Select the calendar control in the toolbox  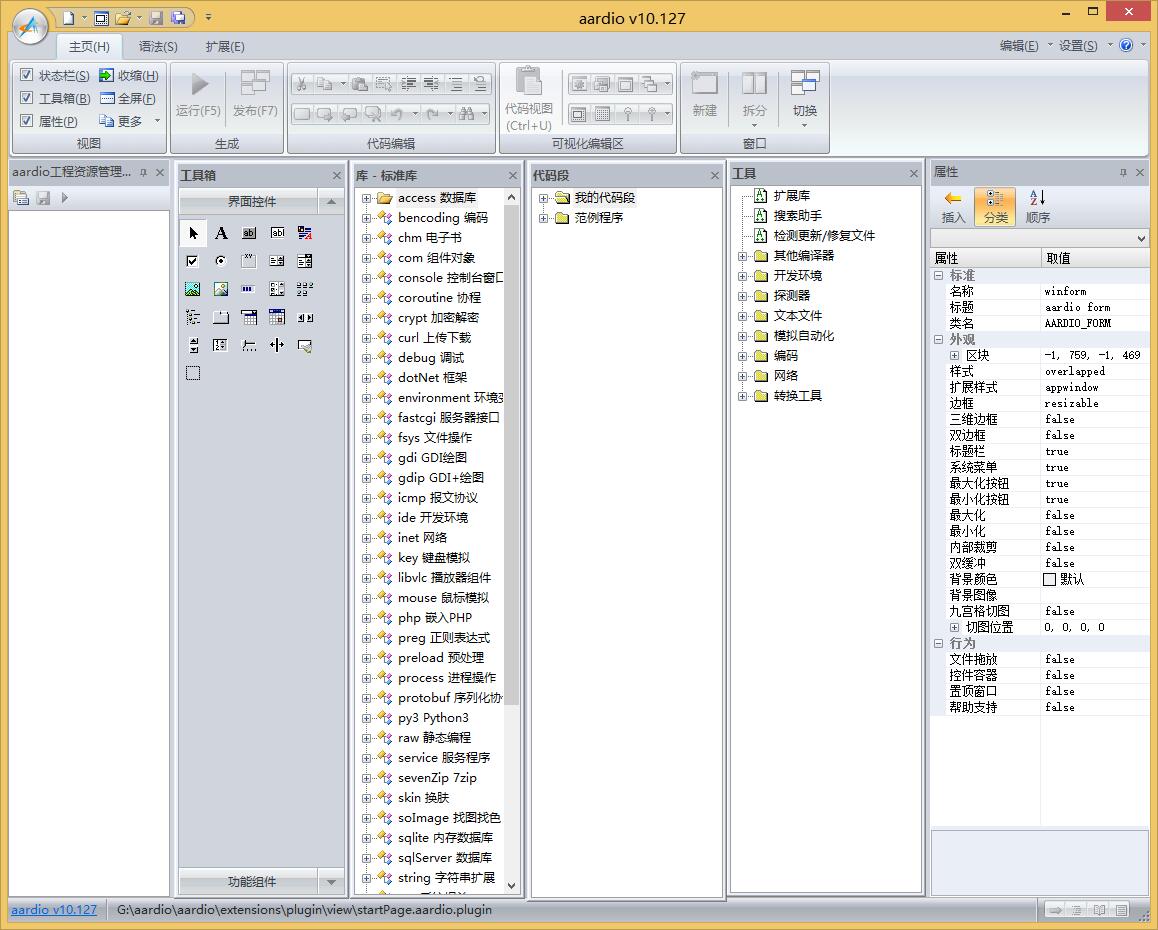(277, 318)
